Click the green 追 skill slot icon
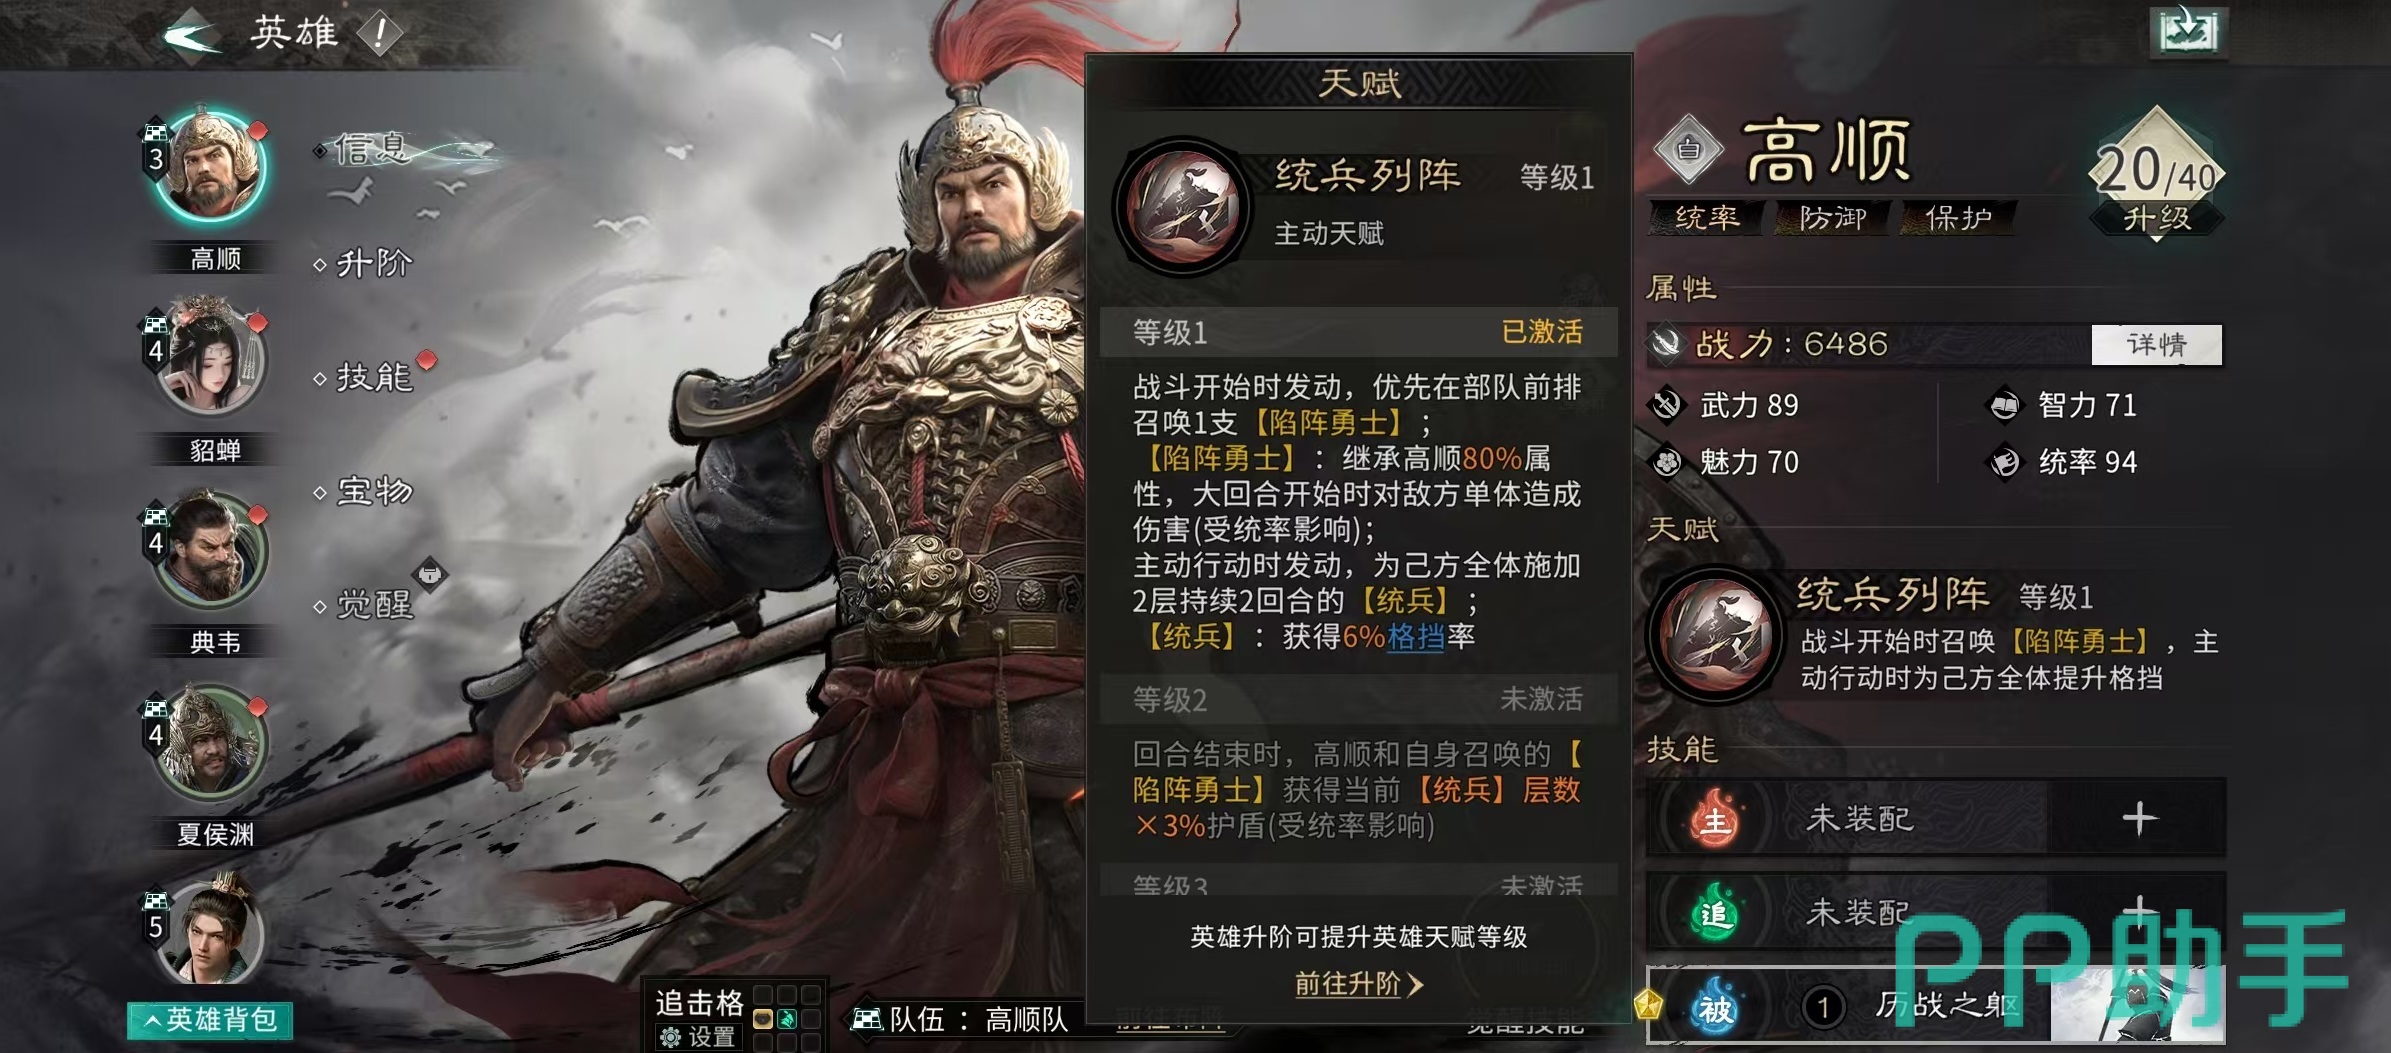 1715,912
